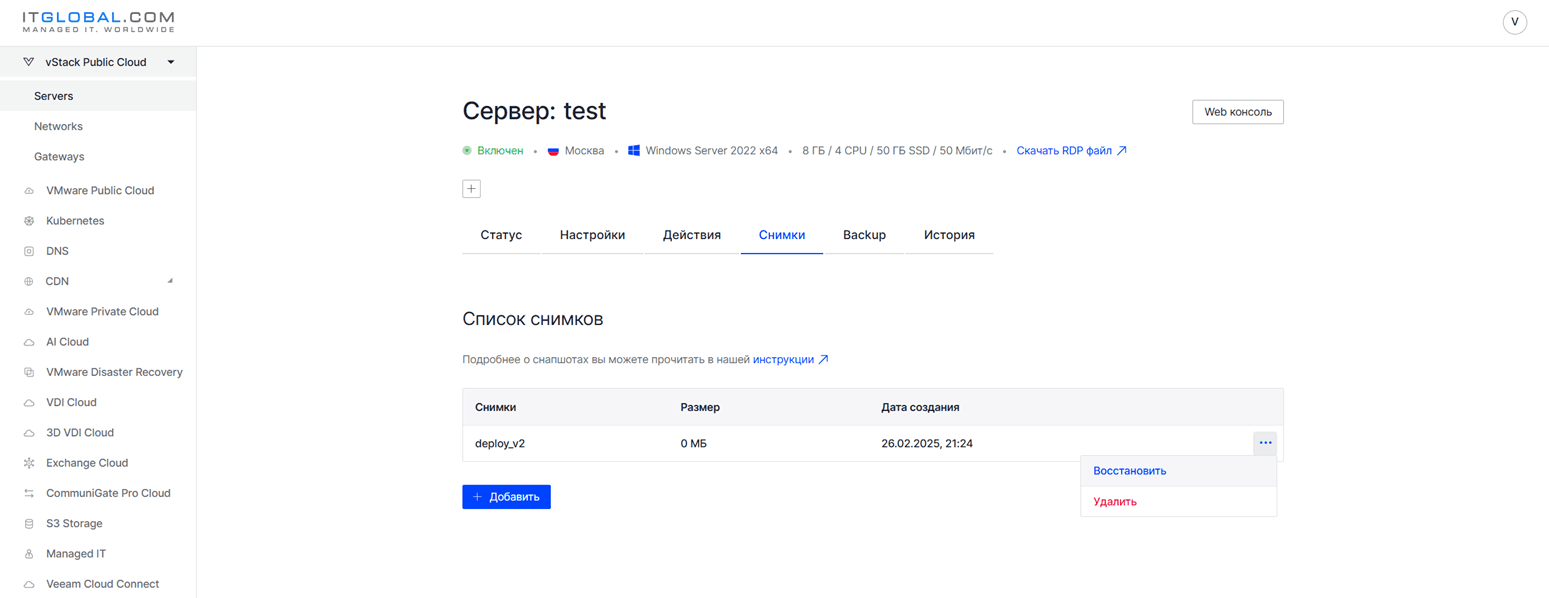The width and height of the screenshot is (1549, 598).
Task: Click the Kubernetes wheel icon
Action: (29, 221)
